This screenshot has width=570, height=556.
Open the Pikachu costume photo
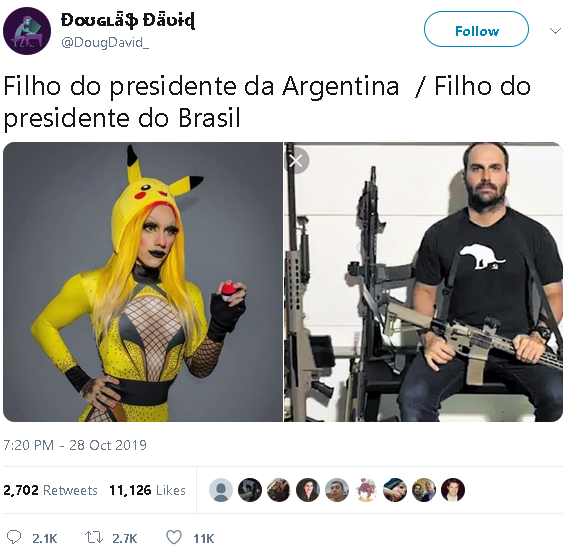[x=143, y=282]
